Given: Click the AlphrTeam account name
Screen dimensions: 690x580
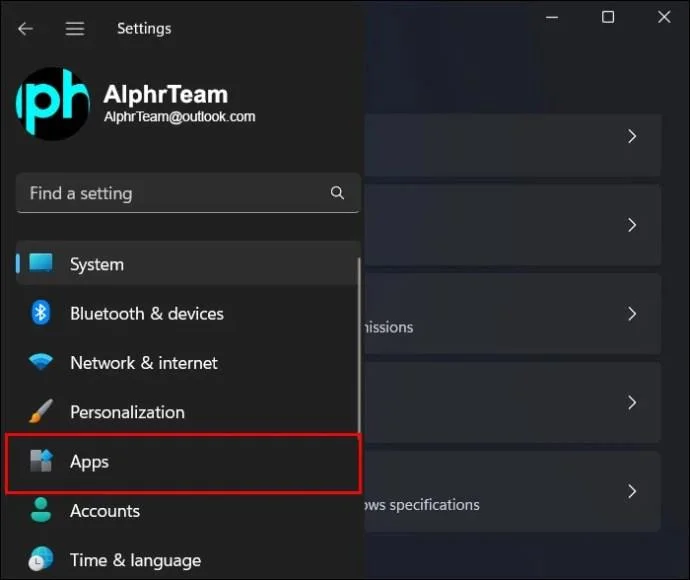Looking at the screenshot, I should [165, 95].
